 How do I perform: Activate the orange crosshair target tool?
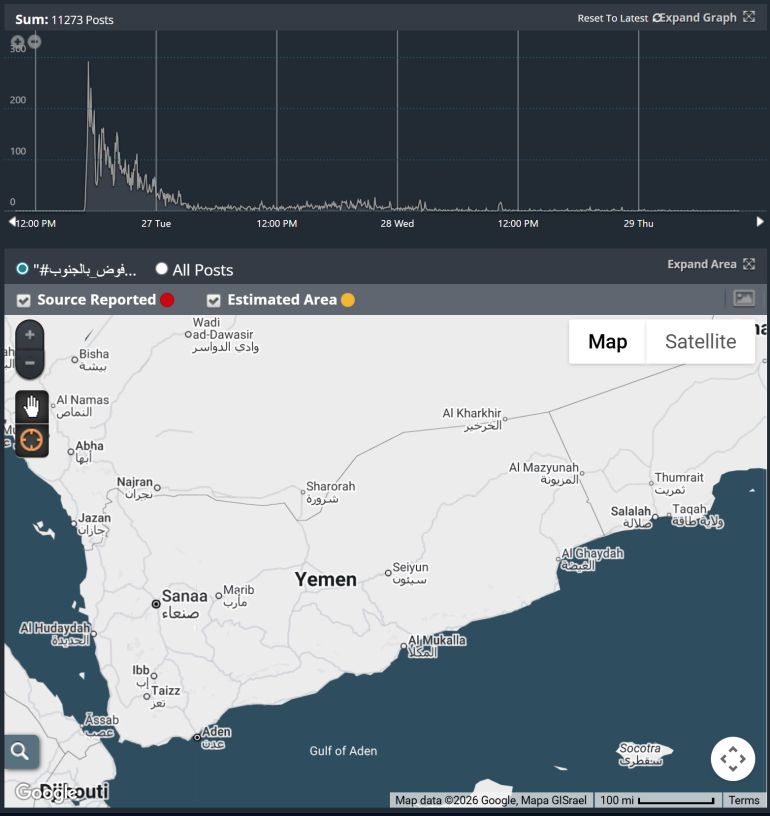32,440
